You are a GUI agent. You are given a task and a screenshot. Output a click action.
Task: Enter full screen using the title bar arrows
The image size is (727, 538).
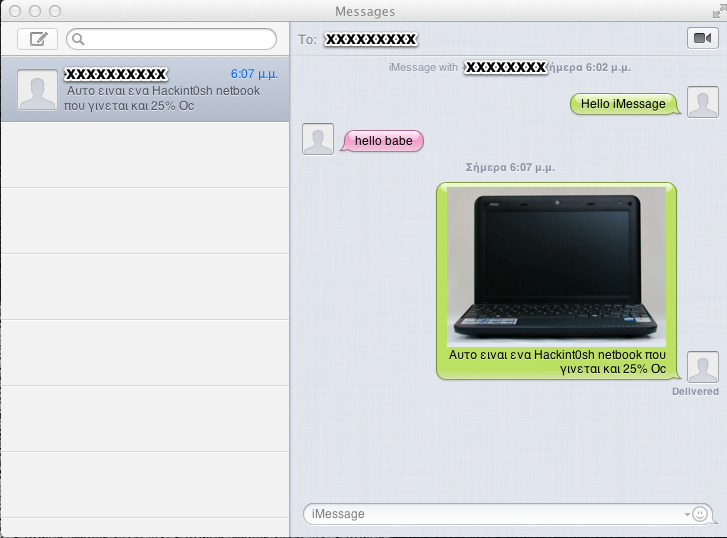(x=718, y=12)
